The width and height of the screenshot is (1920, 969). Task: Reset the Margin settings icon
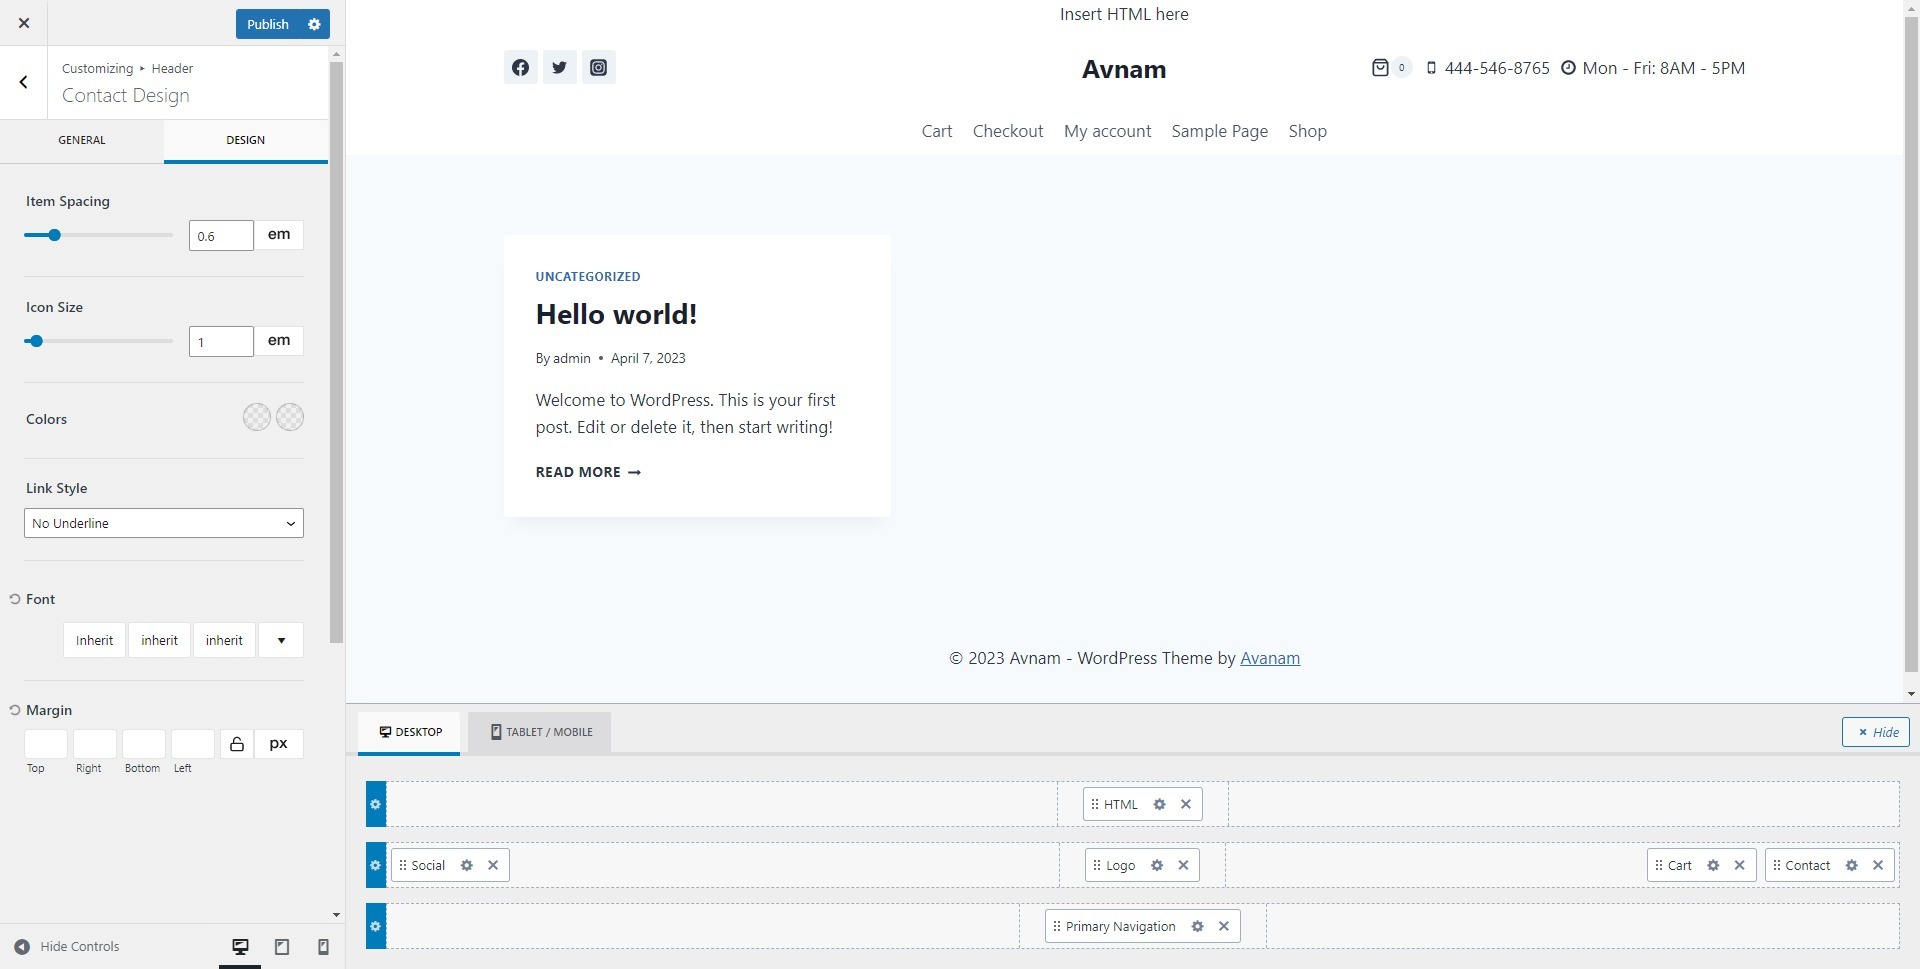15,710
